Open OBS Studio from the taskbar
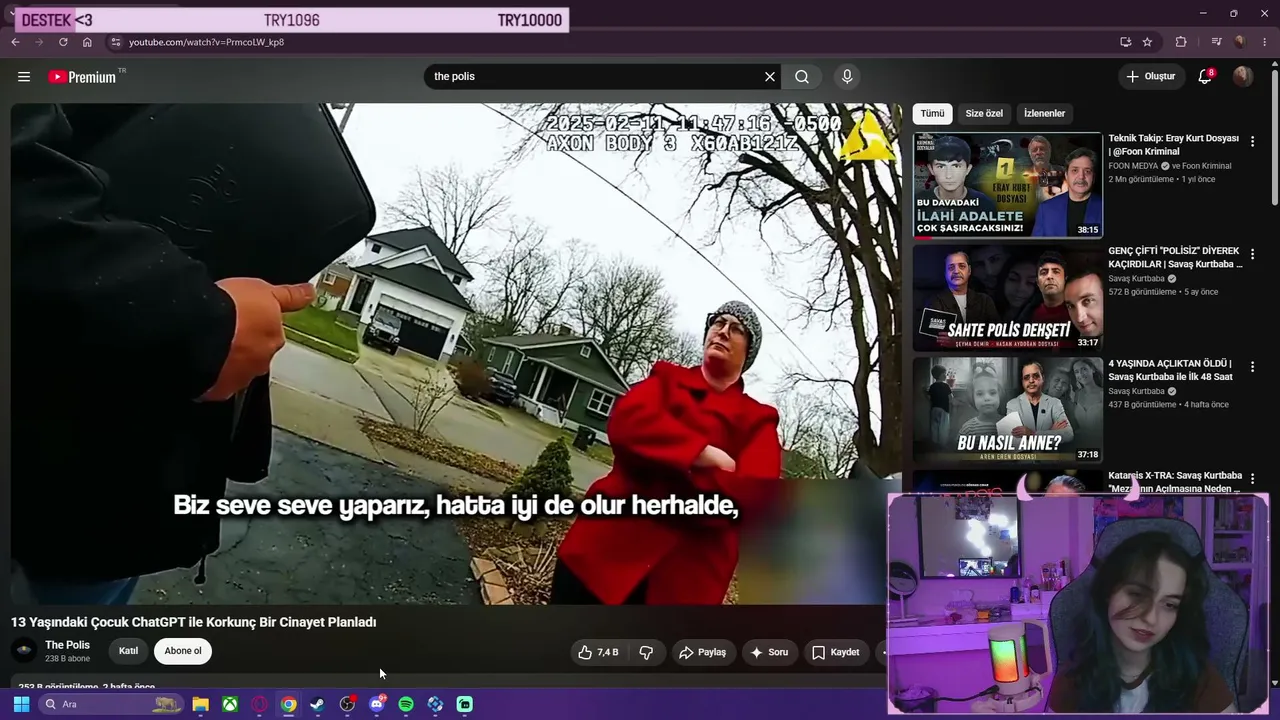The height and width of the screenshot is (720, 1280). (x=347, y=704)
